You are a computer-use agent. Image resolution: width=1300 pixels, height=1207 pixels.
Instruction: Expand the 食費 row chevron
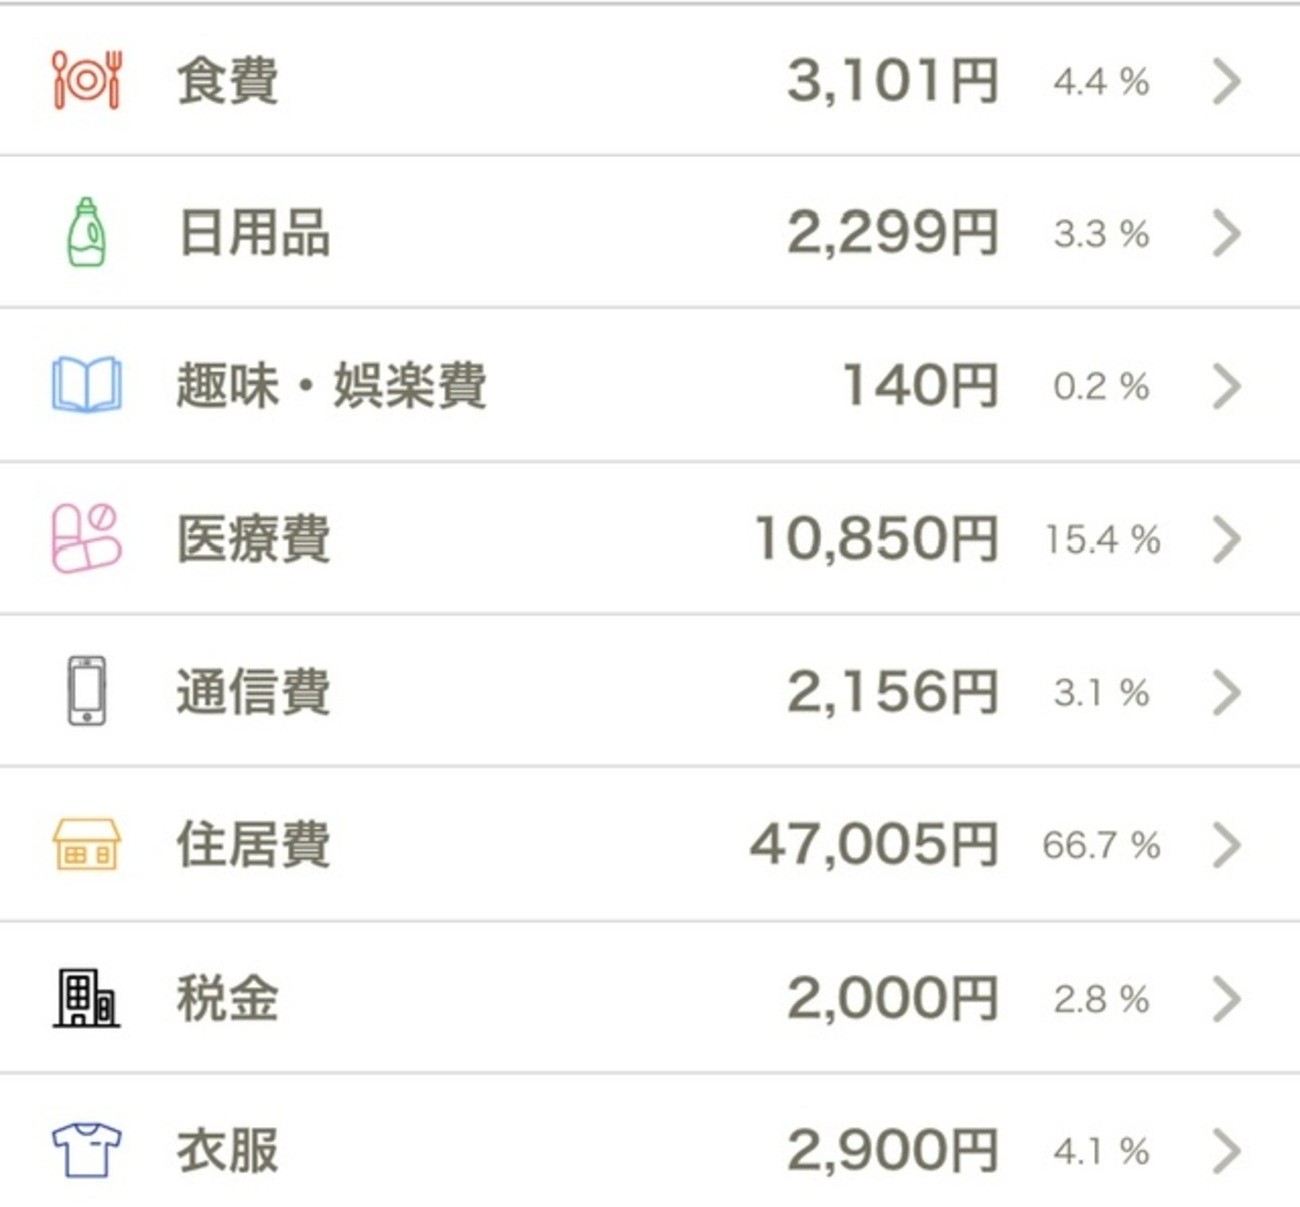(x=1226, y=81)
